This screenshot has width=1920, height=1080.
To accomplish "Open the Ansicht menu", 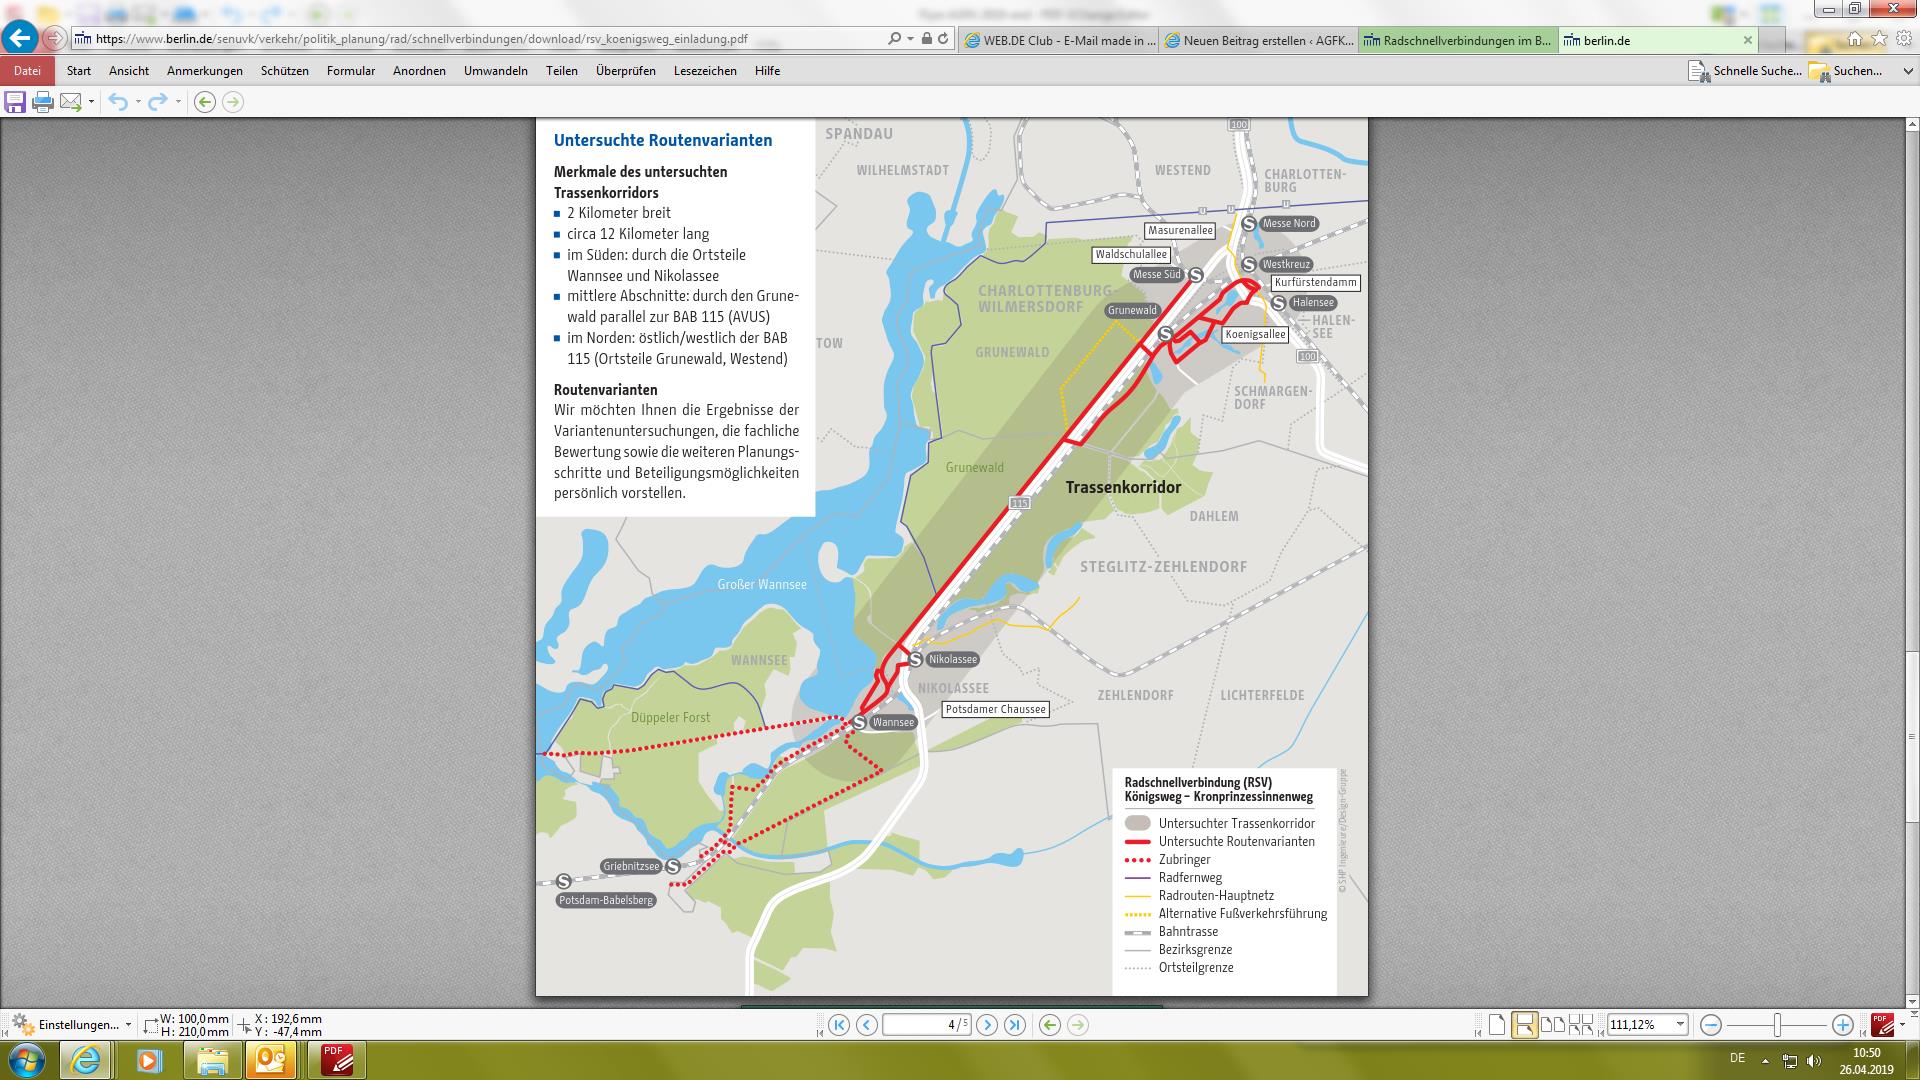I will (x=129, y=71).
